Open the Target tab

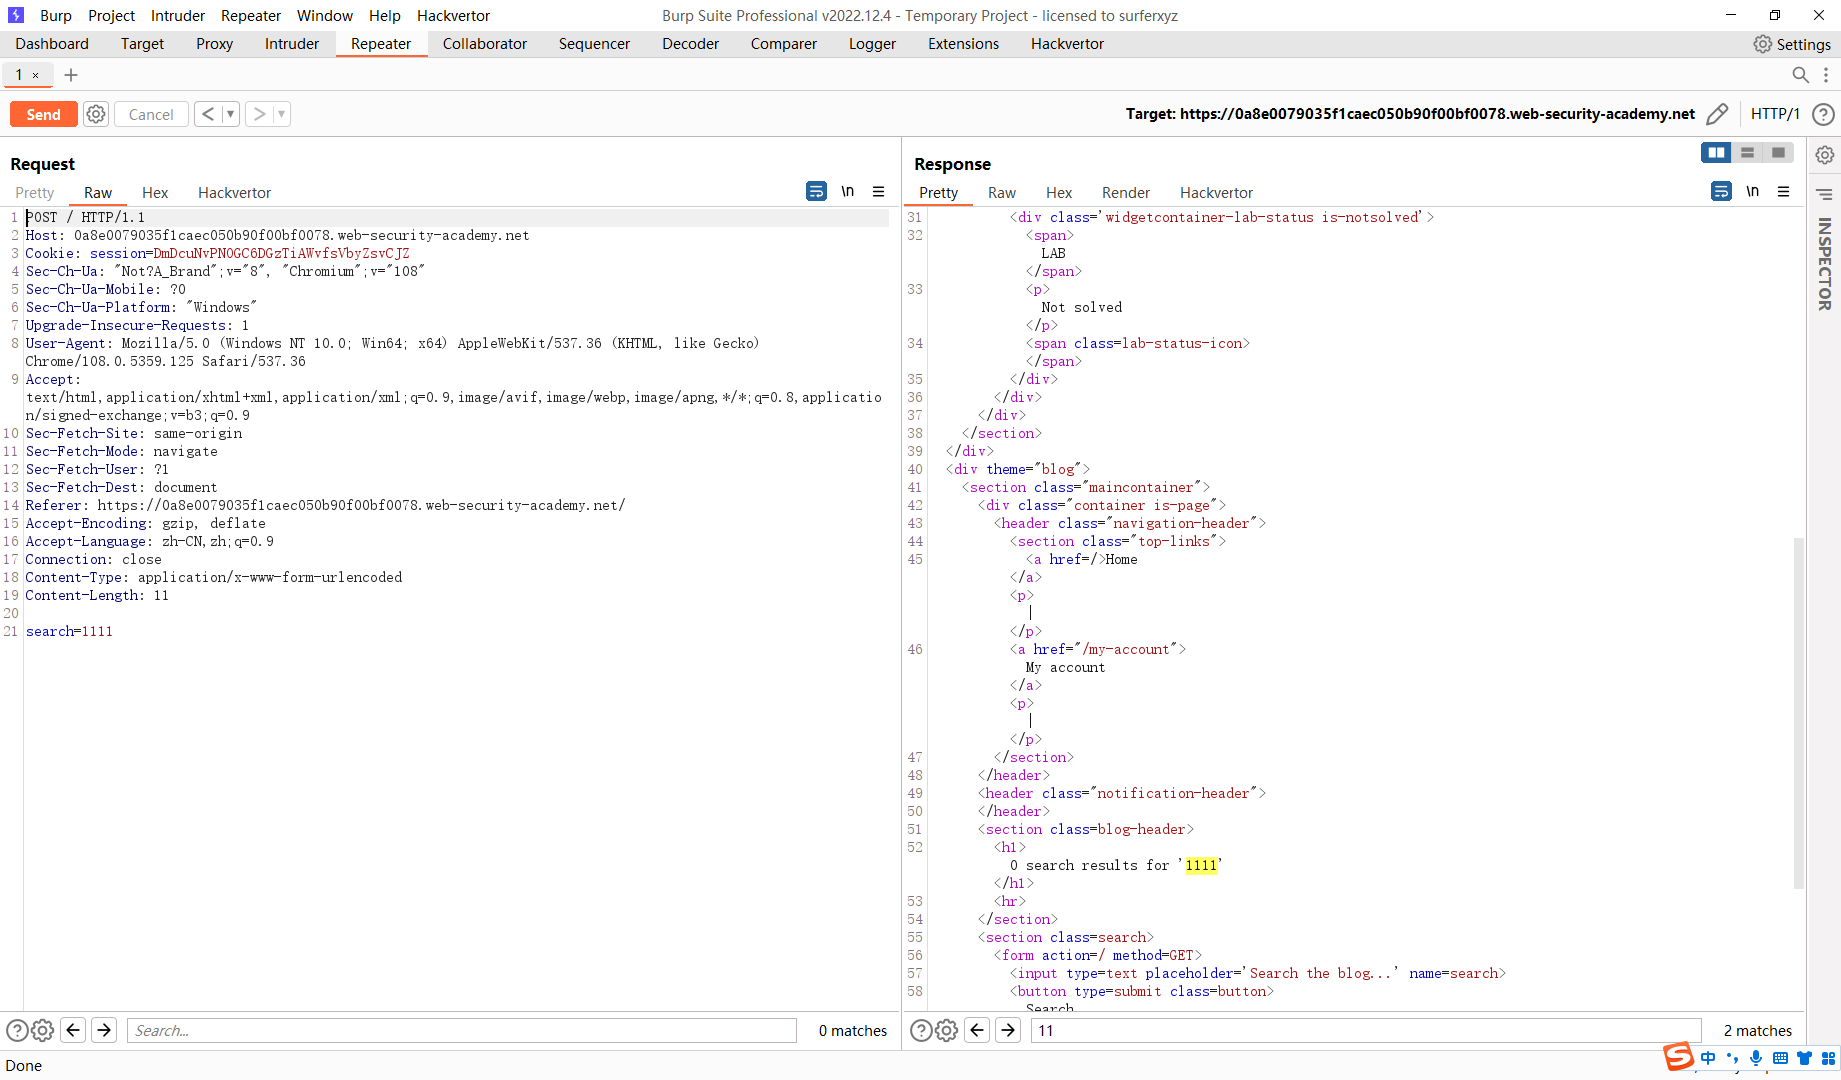[x=142, y=44]
